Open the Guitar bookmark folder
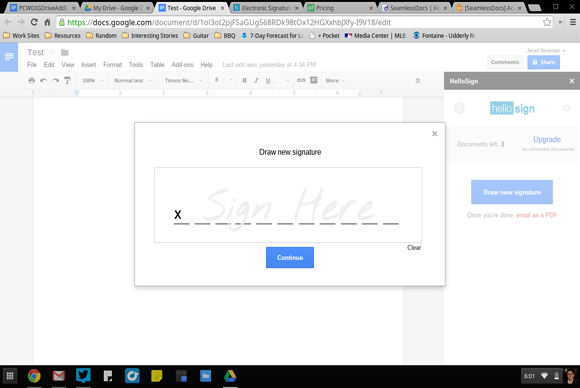The width and height of the screenshot is (580, 388). click(196, 36)
